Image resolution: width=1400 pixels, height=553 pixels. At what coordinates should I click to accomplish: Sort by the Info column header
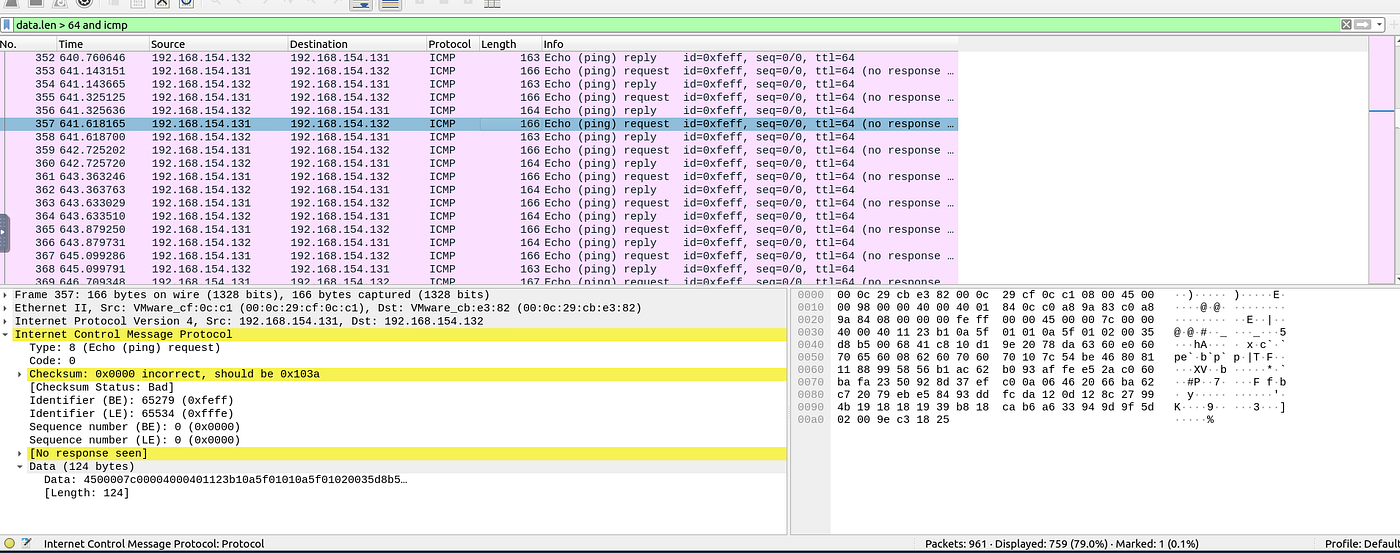750,44
